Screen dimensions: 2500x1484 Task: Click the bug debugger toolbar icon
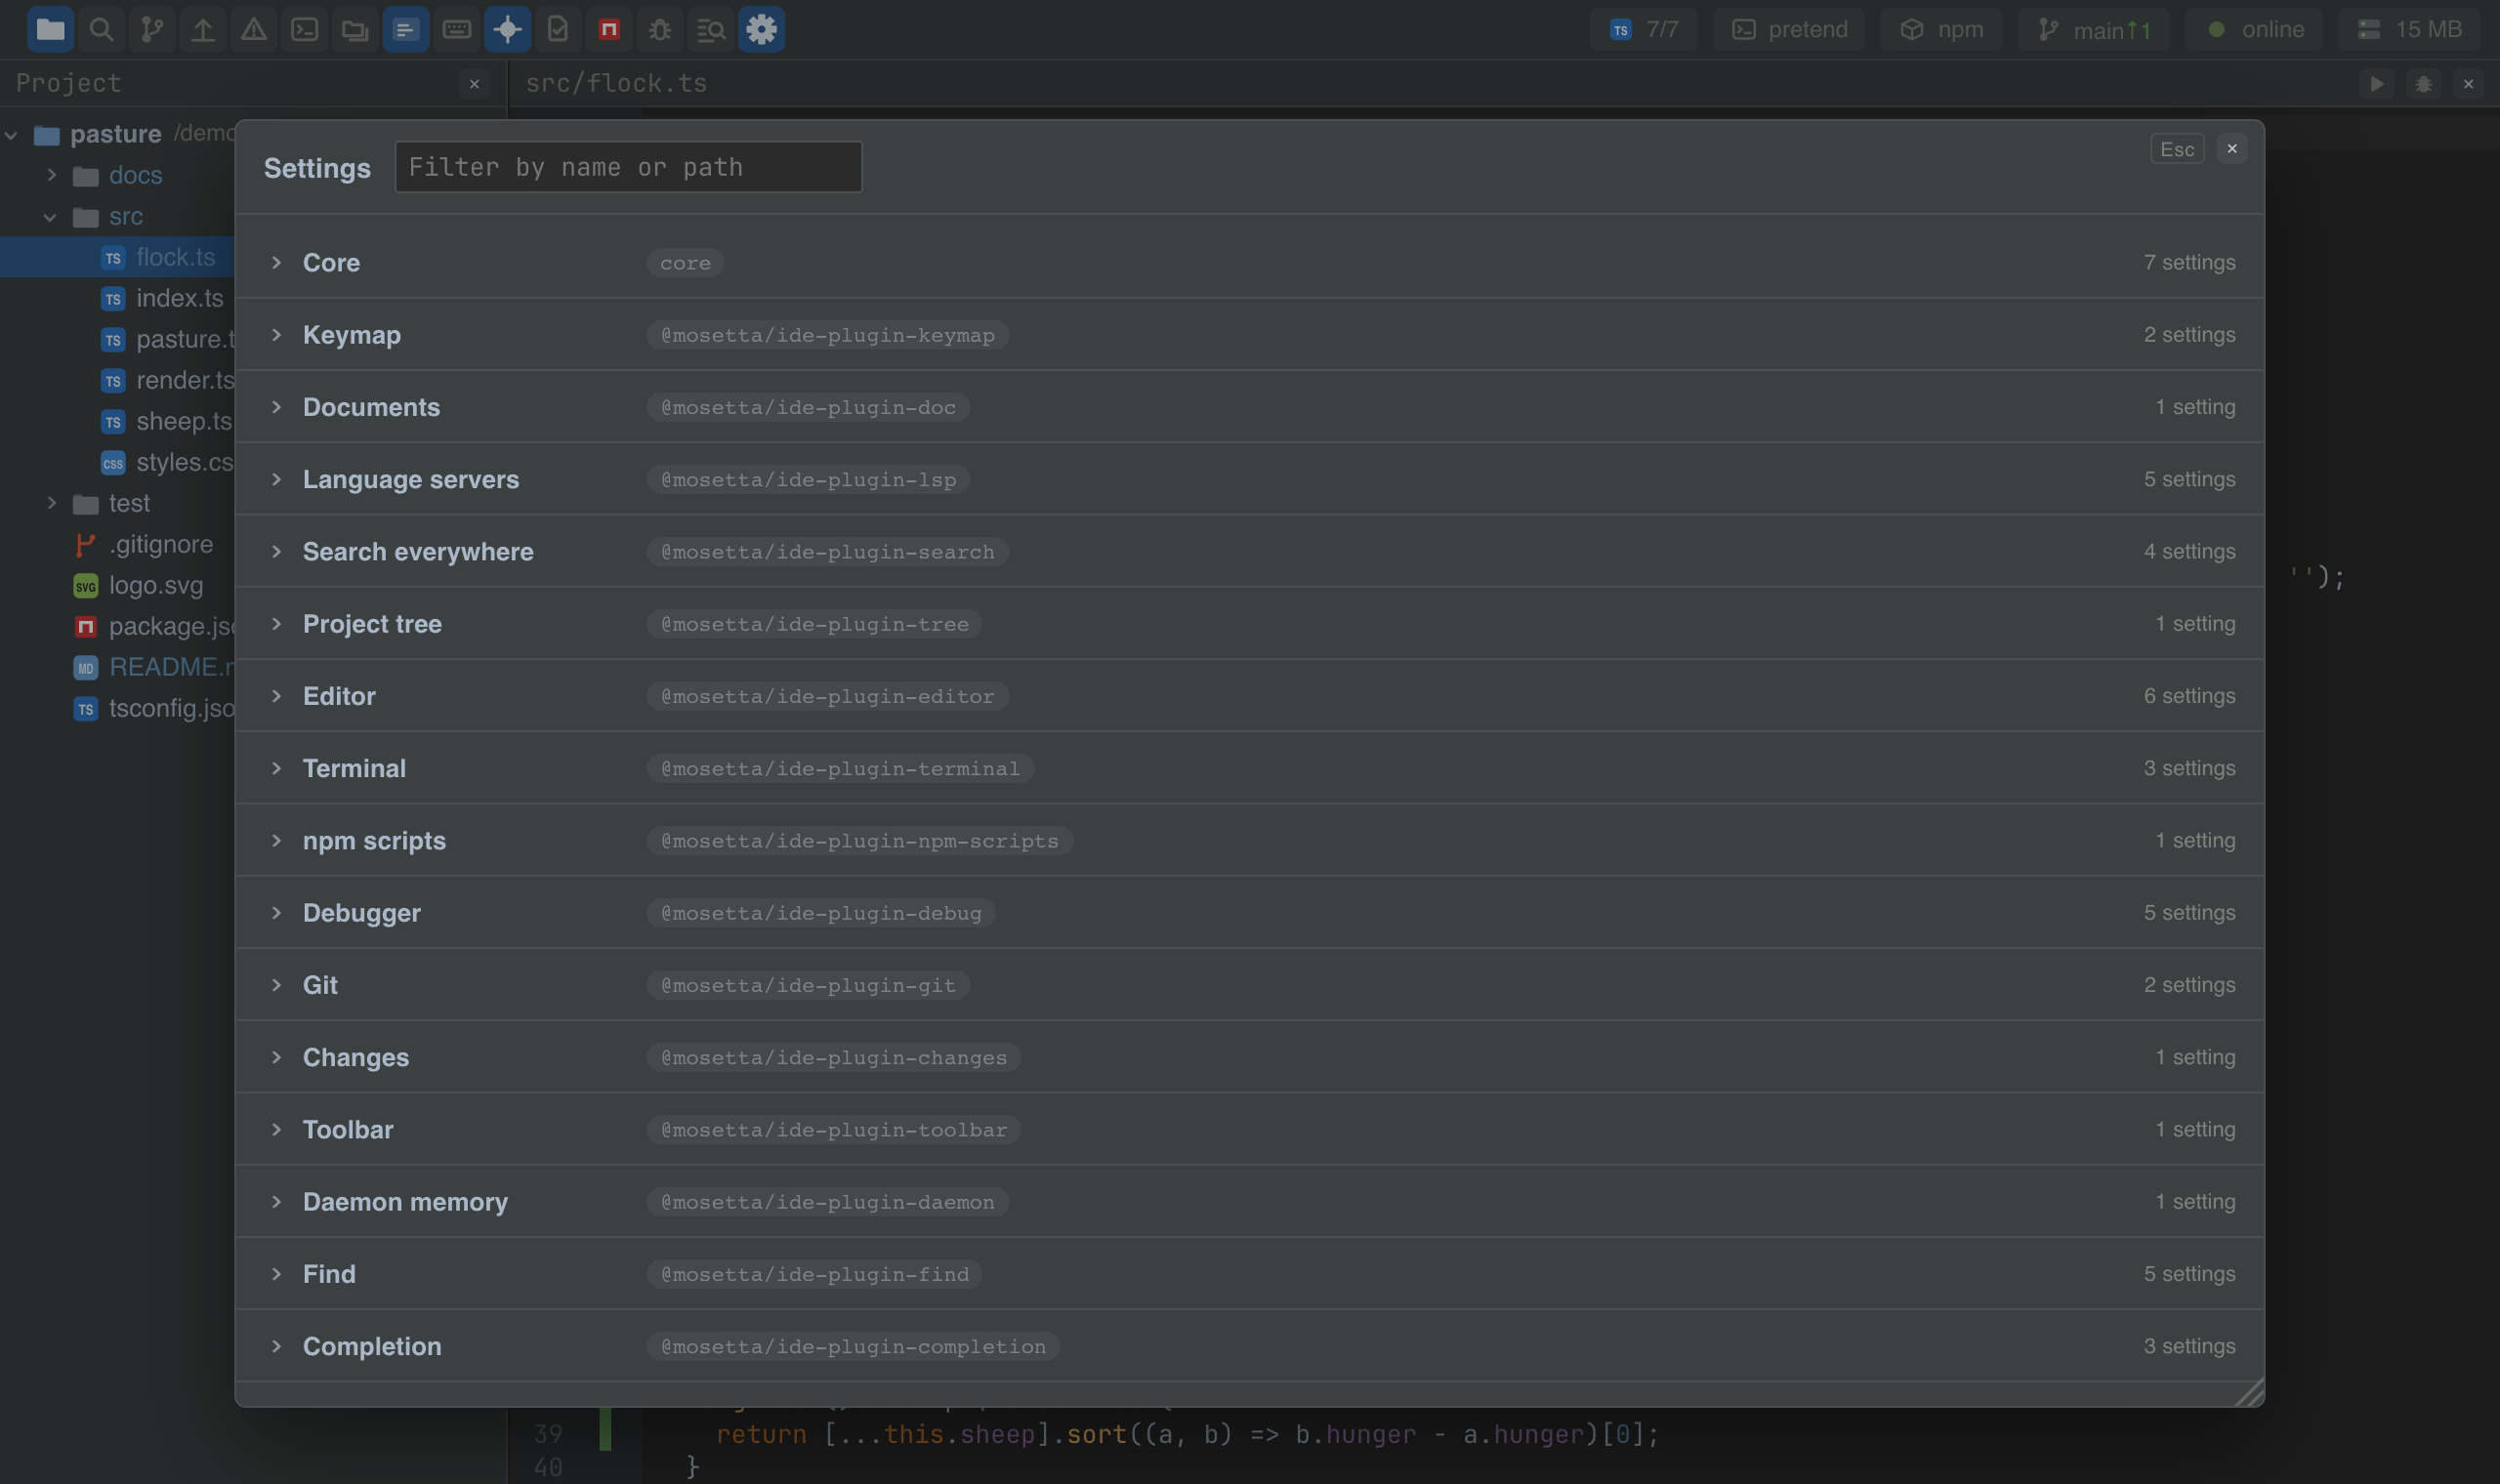pos(660,29)
